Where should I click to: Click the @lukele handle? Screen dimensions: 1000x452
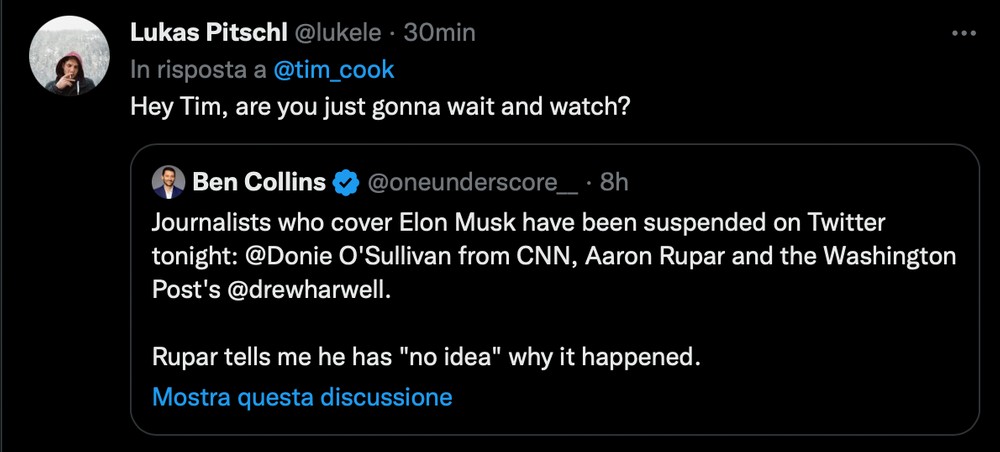click(x=333, y=33)
